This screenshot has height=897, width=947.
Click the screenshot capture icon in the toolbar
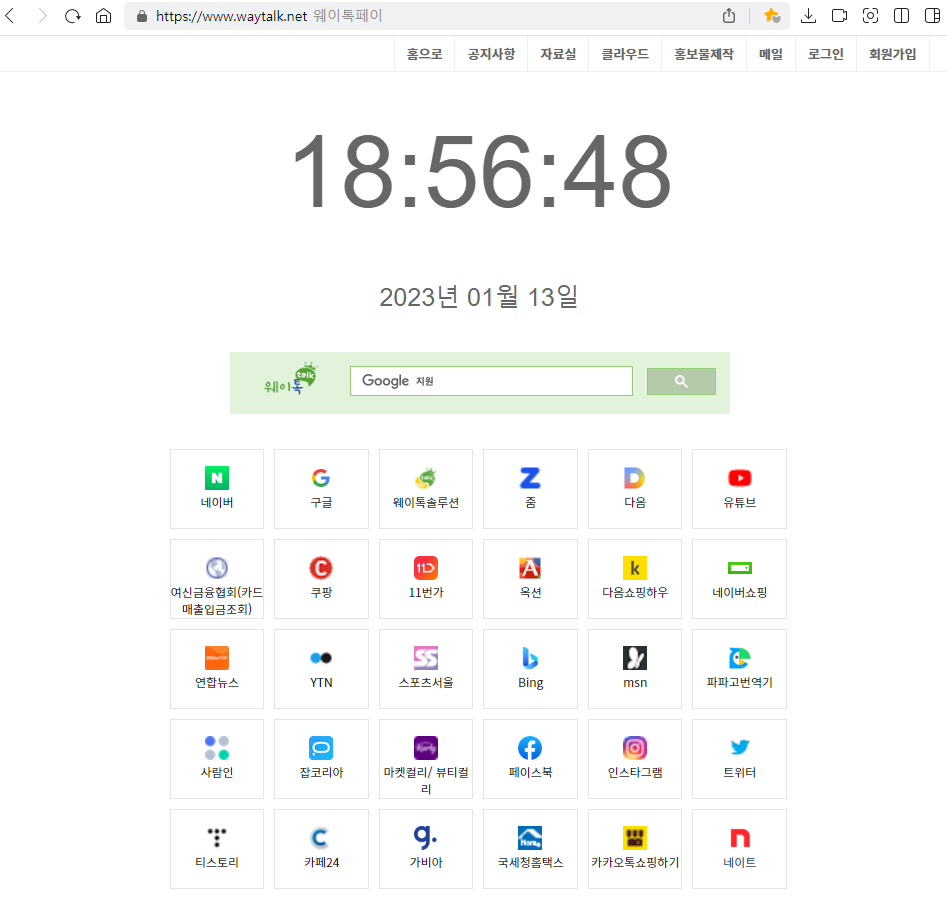pos(870,16)
